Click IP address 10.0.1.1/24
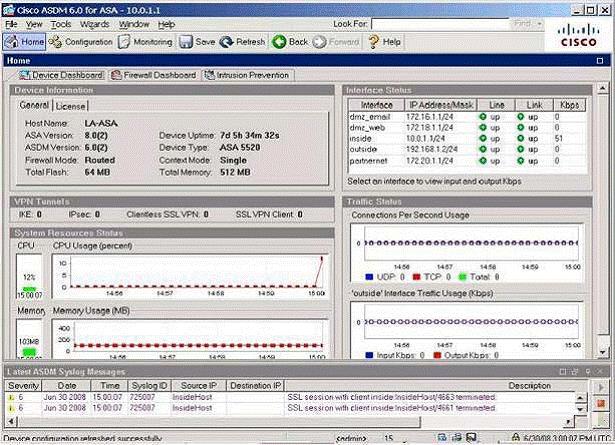Image resolution: width=615 pixels, height=445 pixels. click(x=426, y=138)
